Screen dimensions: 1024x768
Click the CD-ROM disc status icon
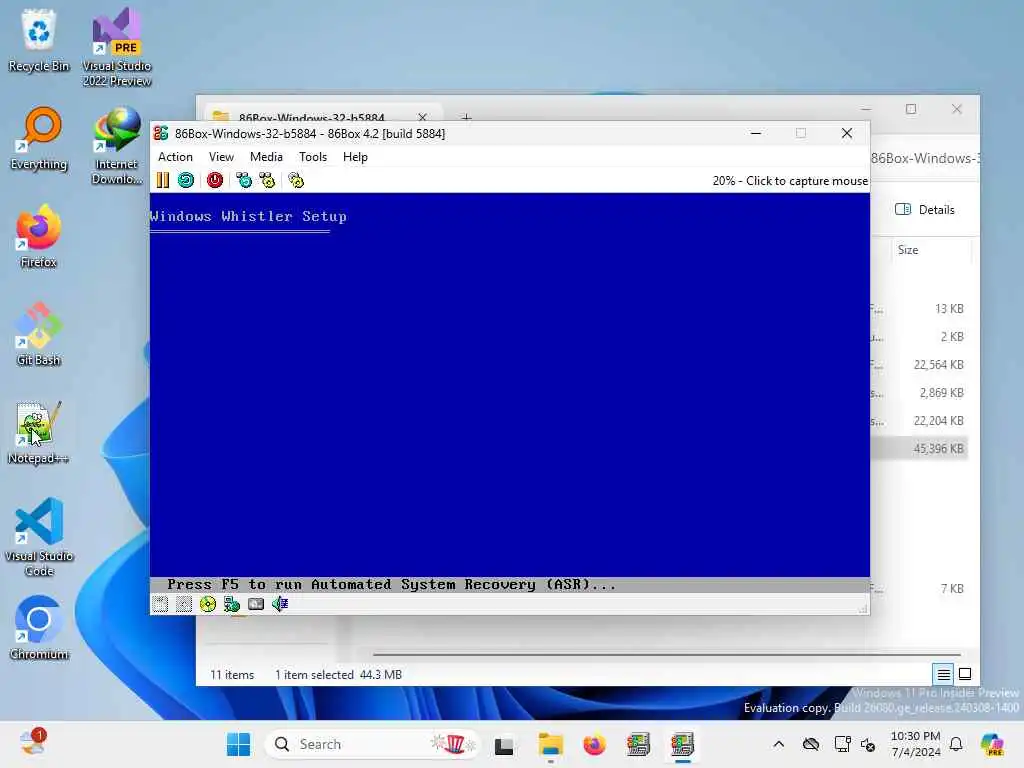click(208, 604)
